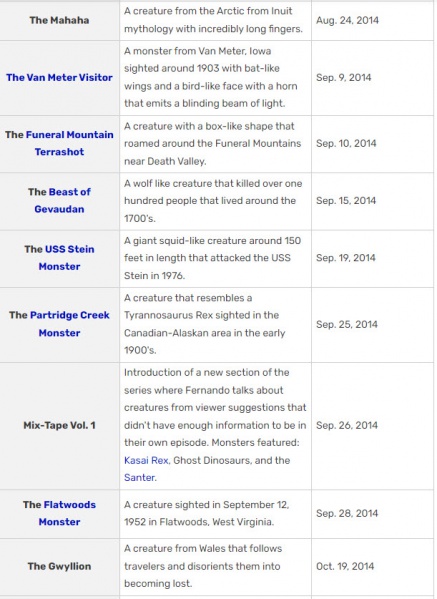Select The Mahaha title cell

pos(60,20)
